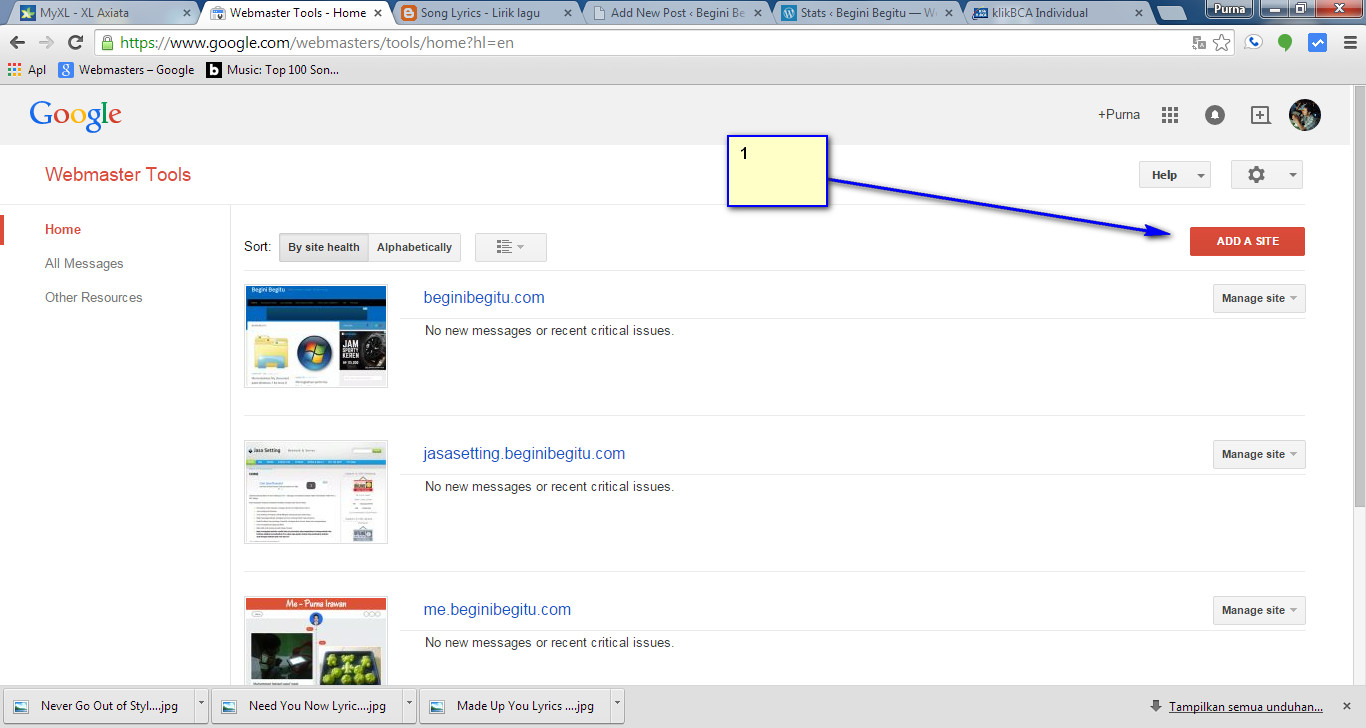
Task: Open Manage site for jasasetting.beginibegitu.com
Action: click(1259, 454)
